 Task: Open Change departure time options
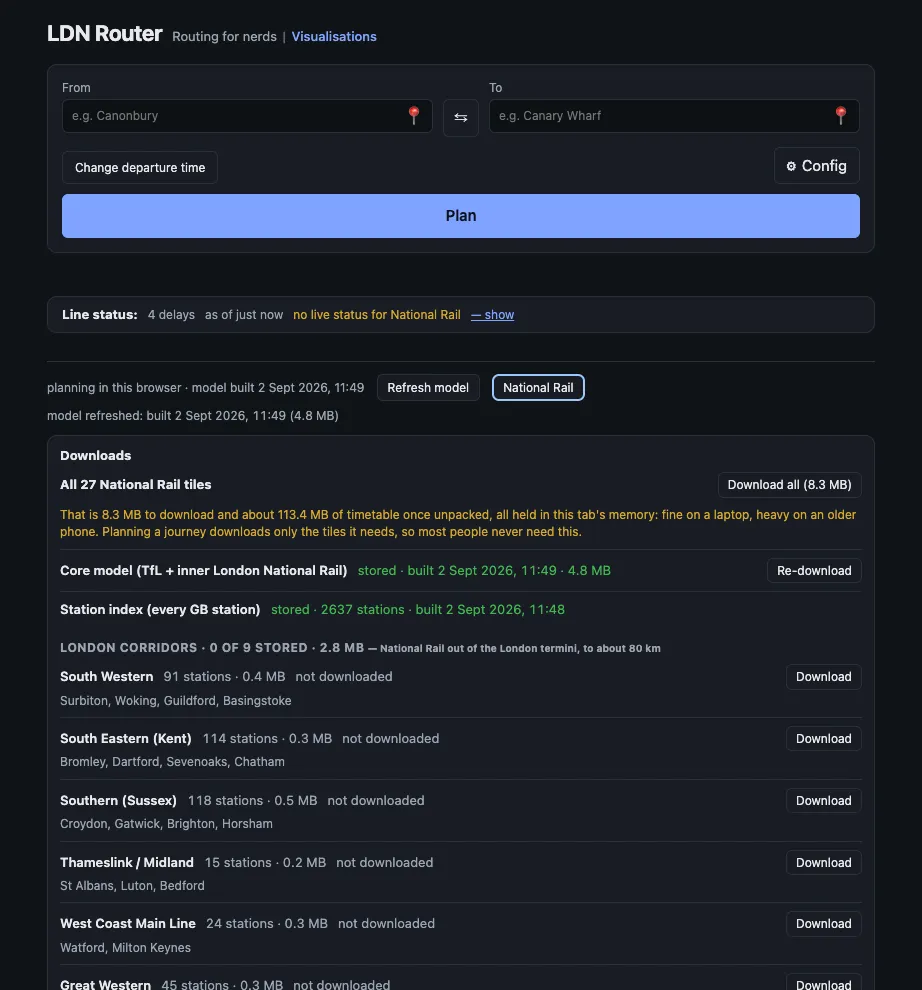[140, 167]
